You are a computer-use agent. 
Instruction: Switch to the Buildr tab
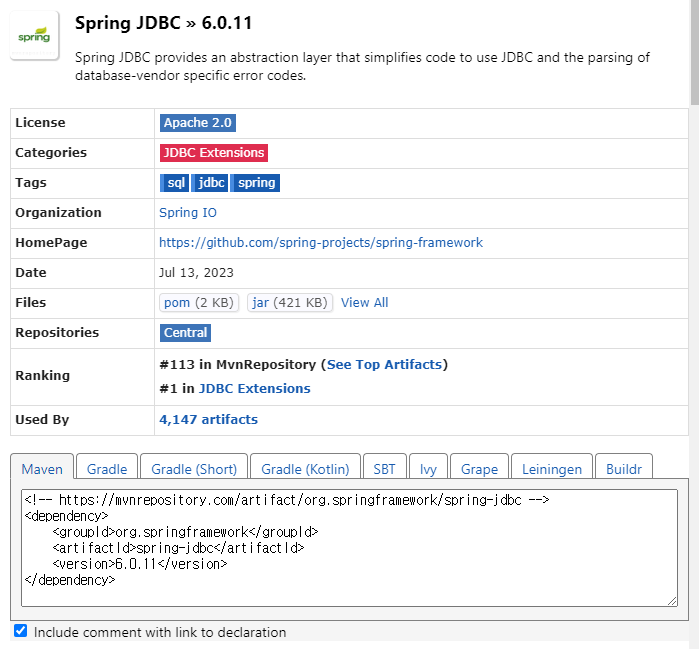(x=624, y=467)
